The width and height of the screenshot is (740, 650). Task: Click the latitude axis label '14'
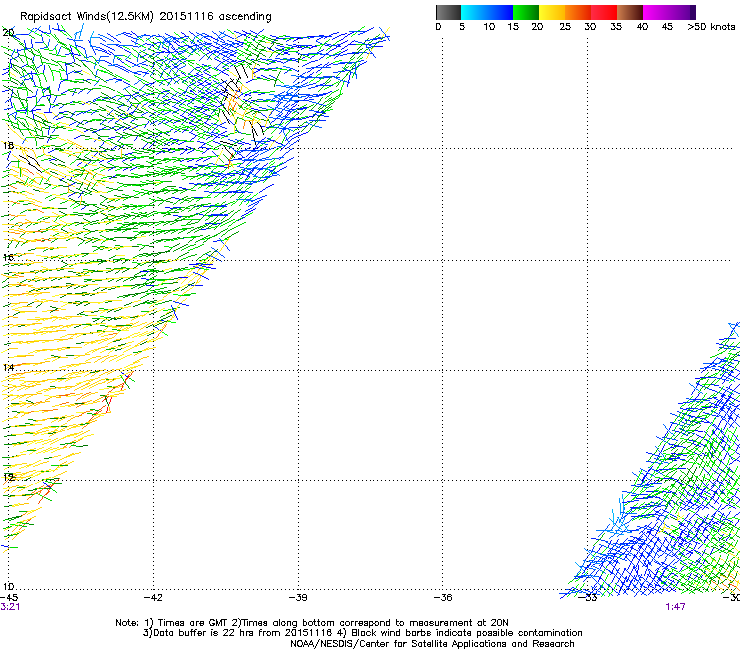8,367
